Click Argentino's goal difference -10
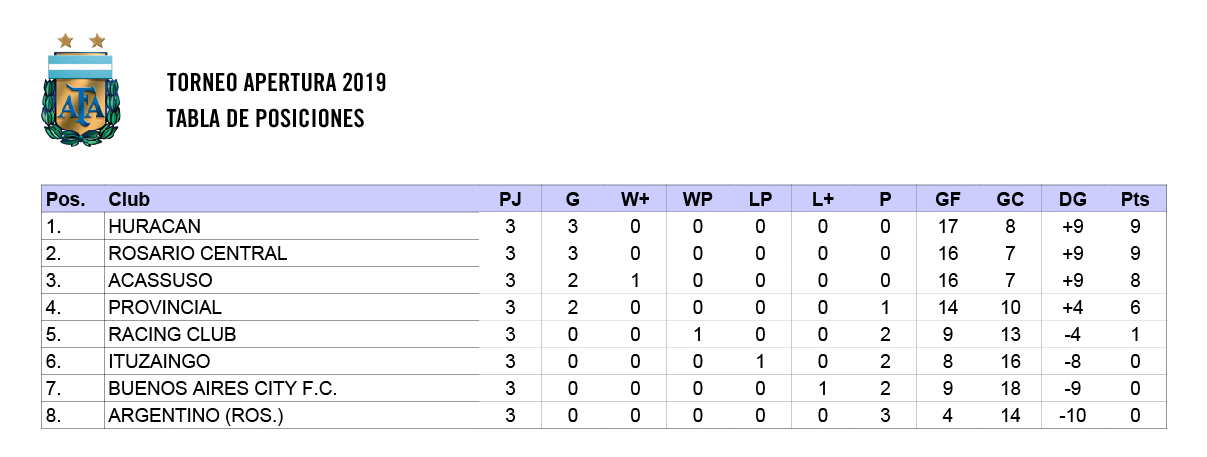The image size is (1207, 457). (x=1072, y=415)
